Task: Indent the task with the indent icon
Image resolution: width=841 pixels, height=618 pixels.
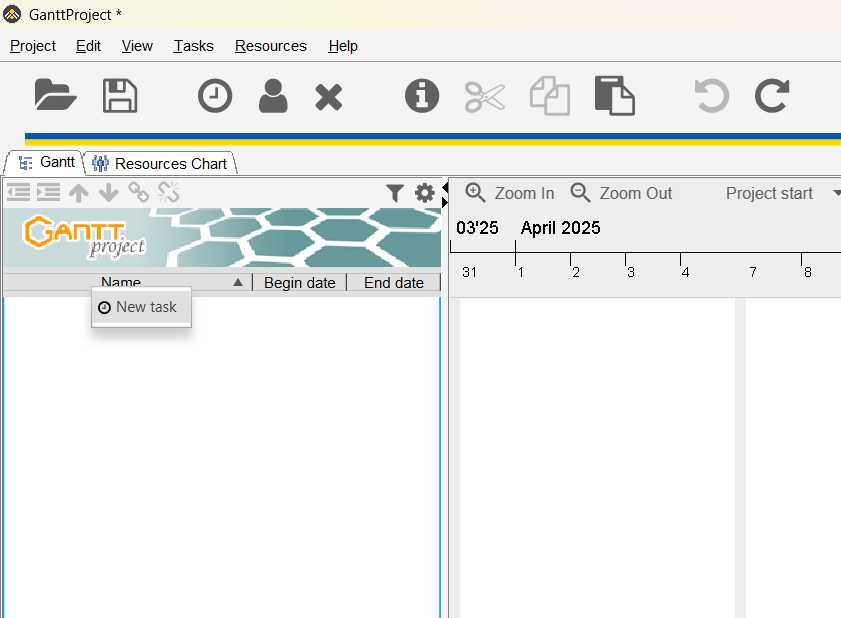Action: (x=48, y=192)
